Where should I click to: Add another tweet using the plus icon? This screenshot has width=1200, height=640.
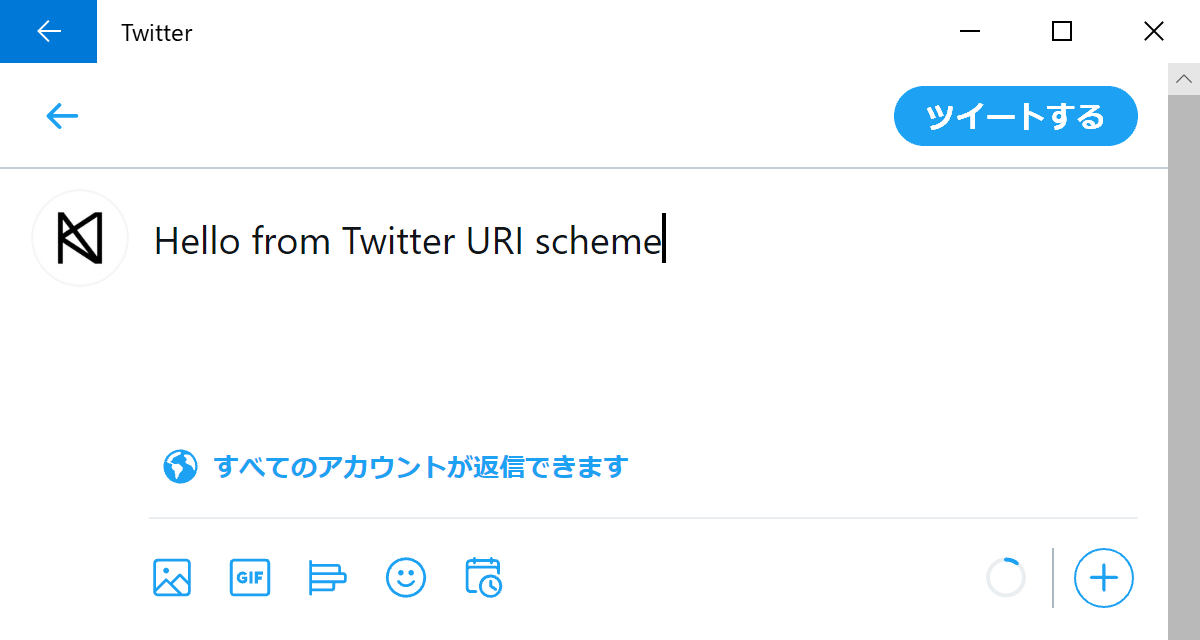[x=1103, y=577]
